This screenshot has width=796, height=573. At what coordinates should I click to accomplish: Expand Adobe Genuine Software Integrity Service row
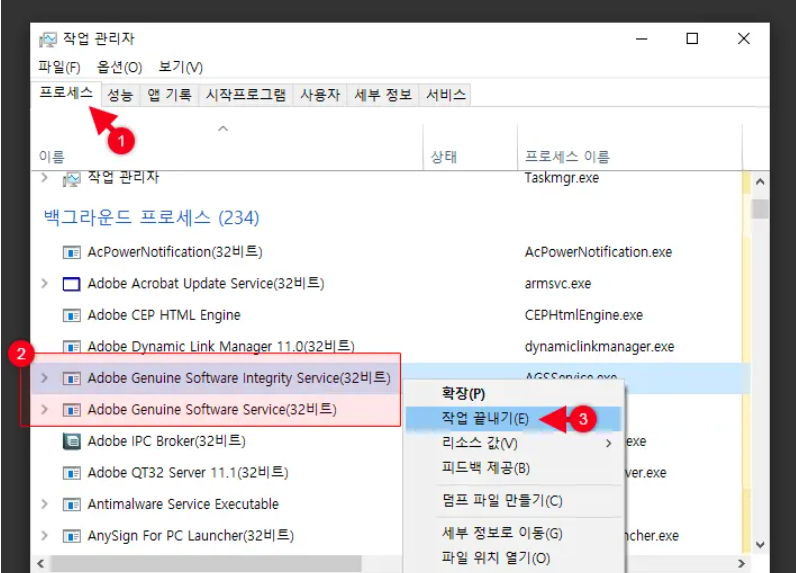click(44, 378)
